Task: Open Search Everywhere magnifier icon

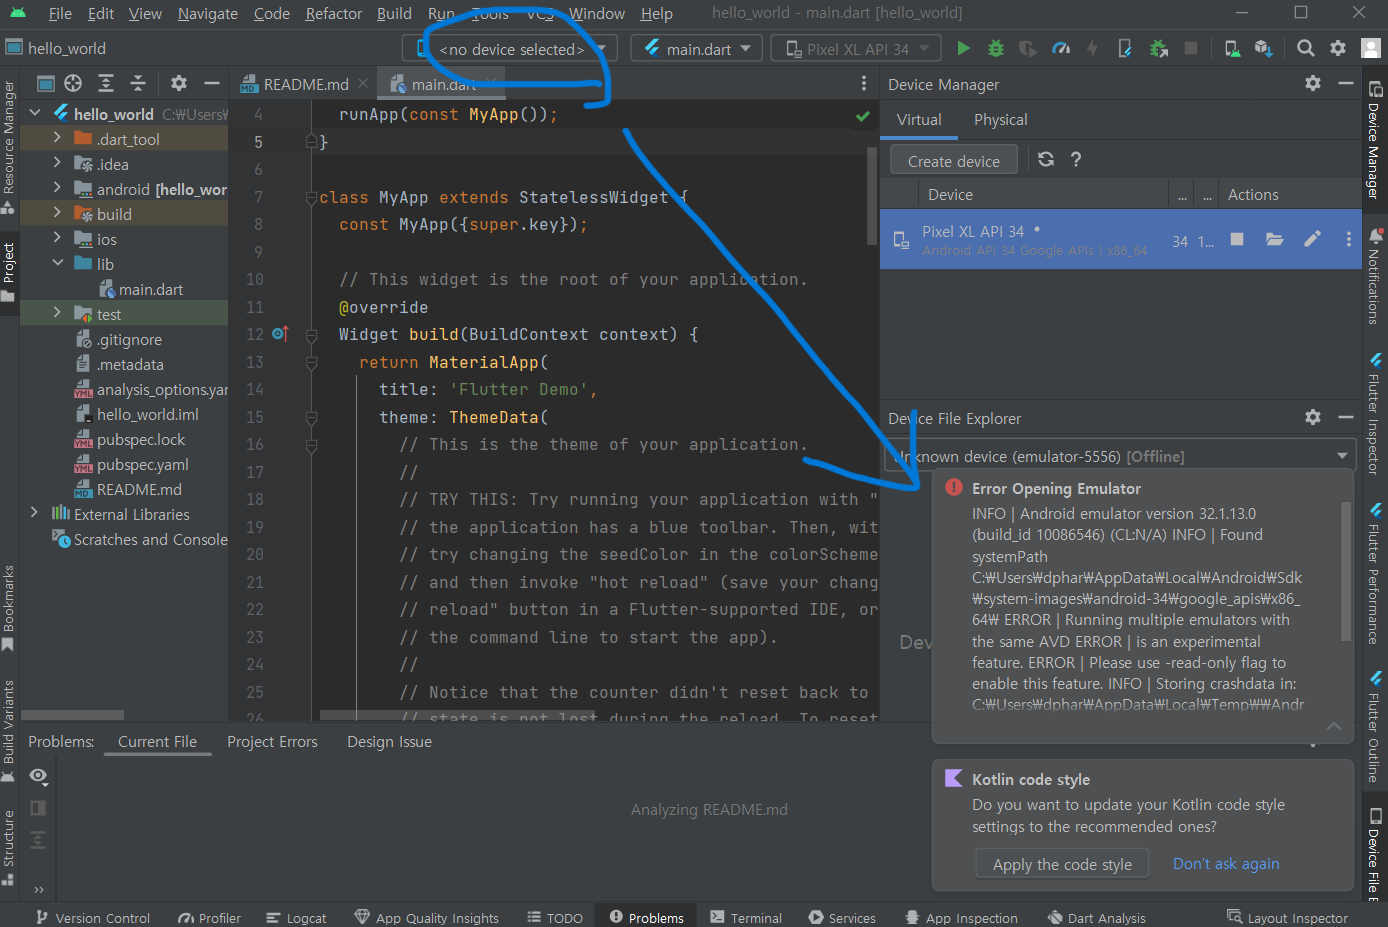Action: [x=1305, y=48]
